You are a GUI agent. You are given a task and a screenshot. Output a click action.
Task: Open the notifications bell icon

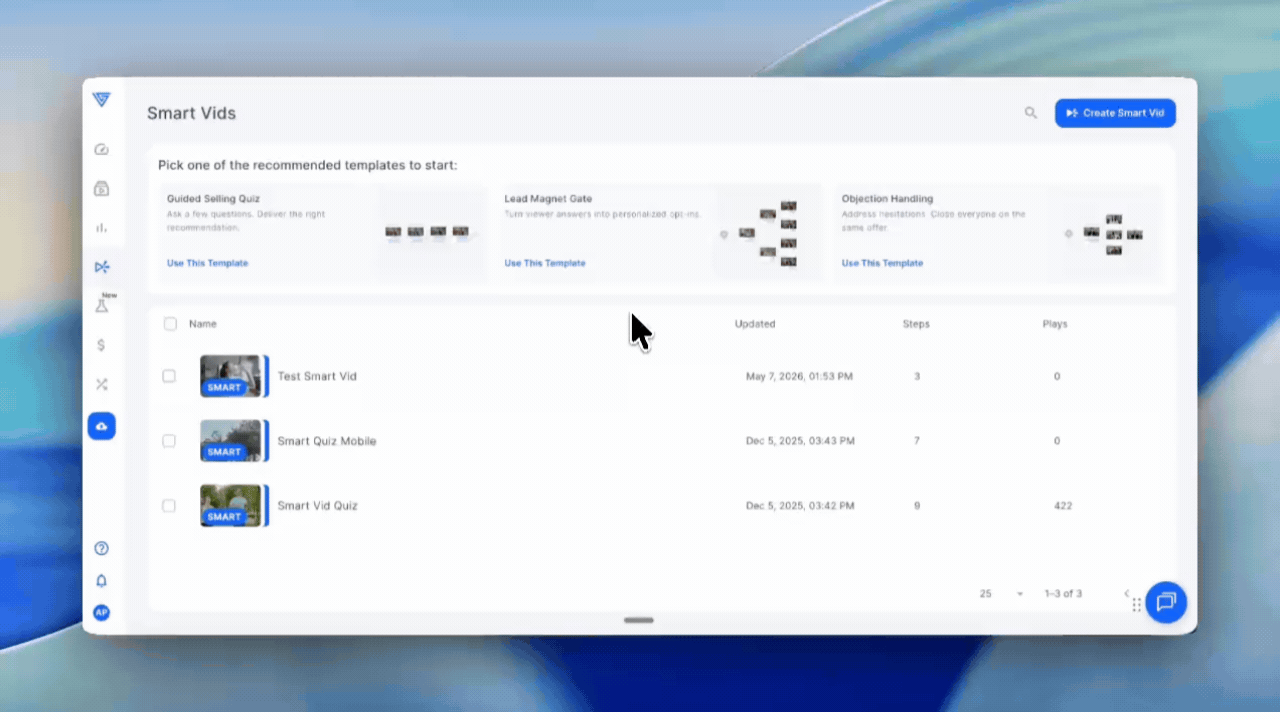pos(101,580)
